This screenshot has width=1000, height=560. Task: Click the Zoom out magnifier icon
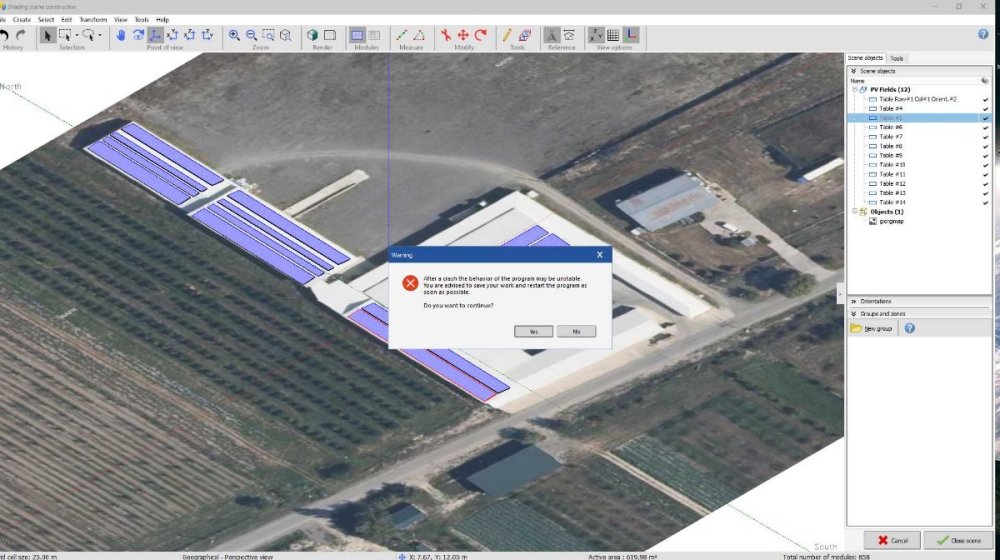click(x=251, y=35)
